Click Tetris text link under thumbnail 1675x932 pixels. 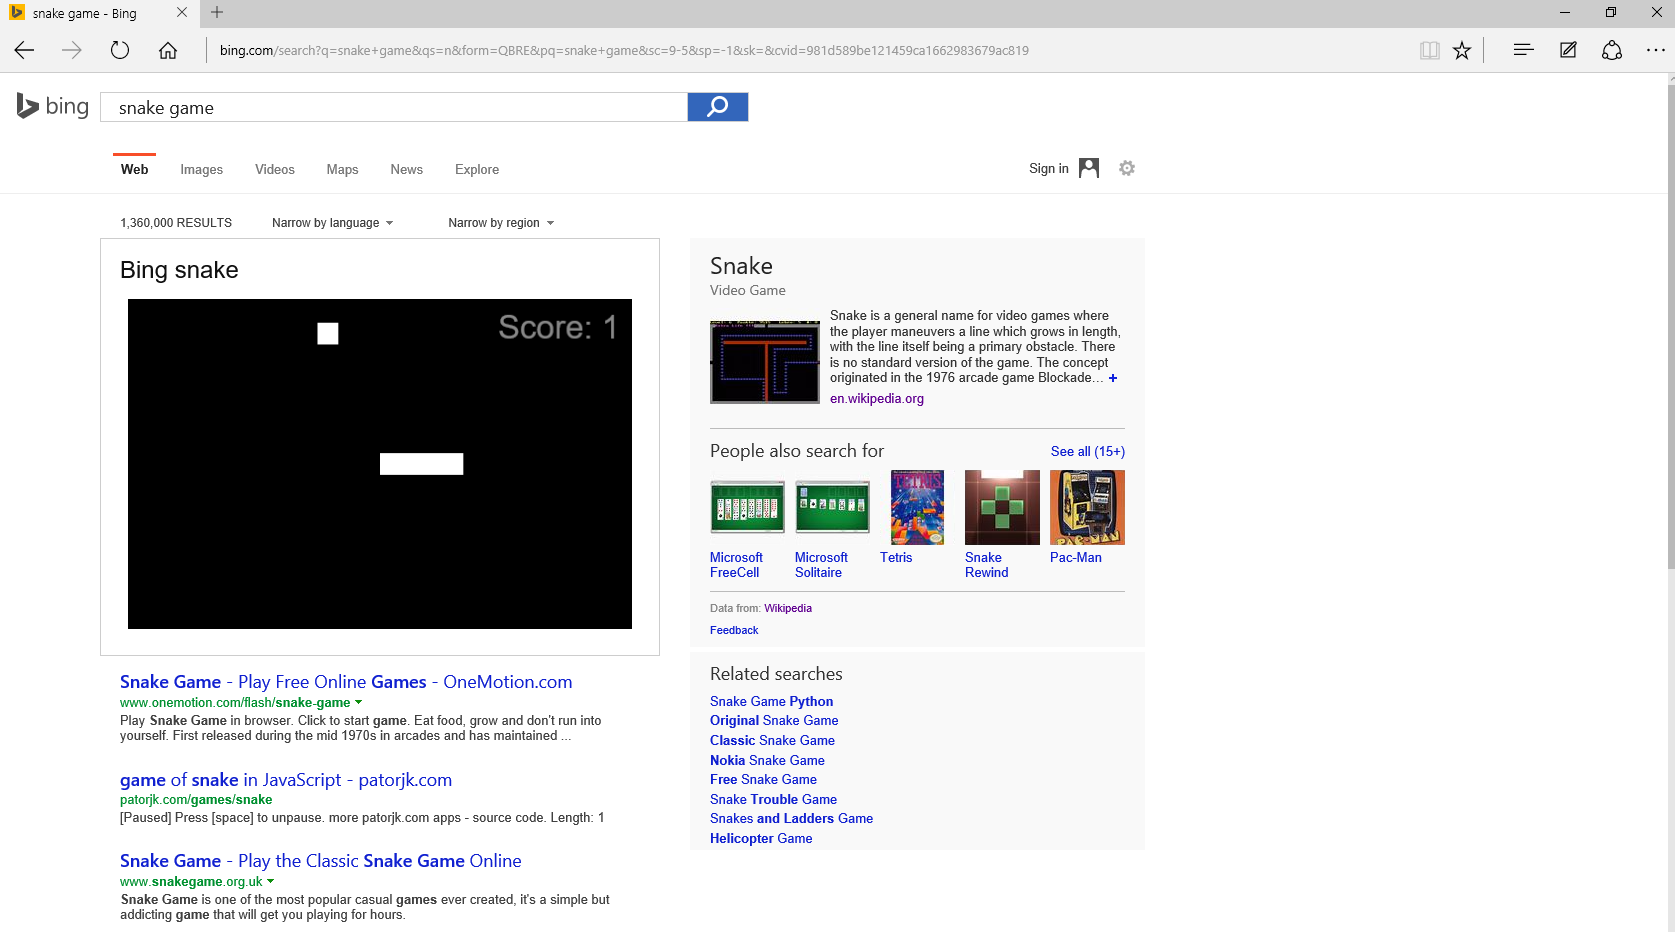point(896,558)
